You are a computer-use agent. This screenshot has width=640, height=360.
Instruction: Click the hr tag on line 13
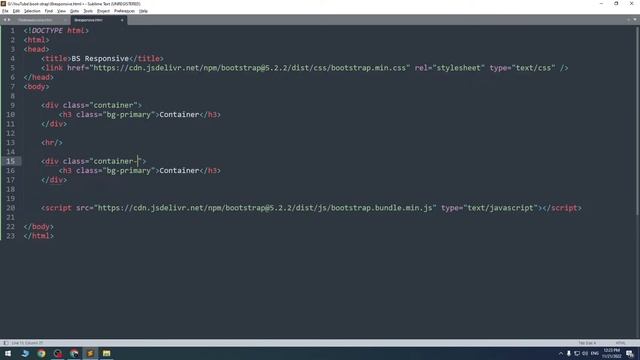[x=52, y=143]
